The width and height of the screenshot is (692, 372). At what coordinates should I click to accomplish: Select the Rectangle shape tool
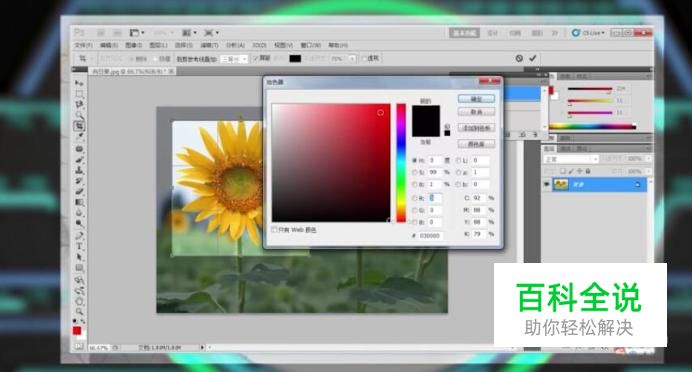pyautogui.click(x=79, y=268)
